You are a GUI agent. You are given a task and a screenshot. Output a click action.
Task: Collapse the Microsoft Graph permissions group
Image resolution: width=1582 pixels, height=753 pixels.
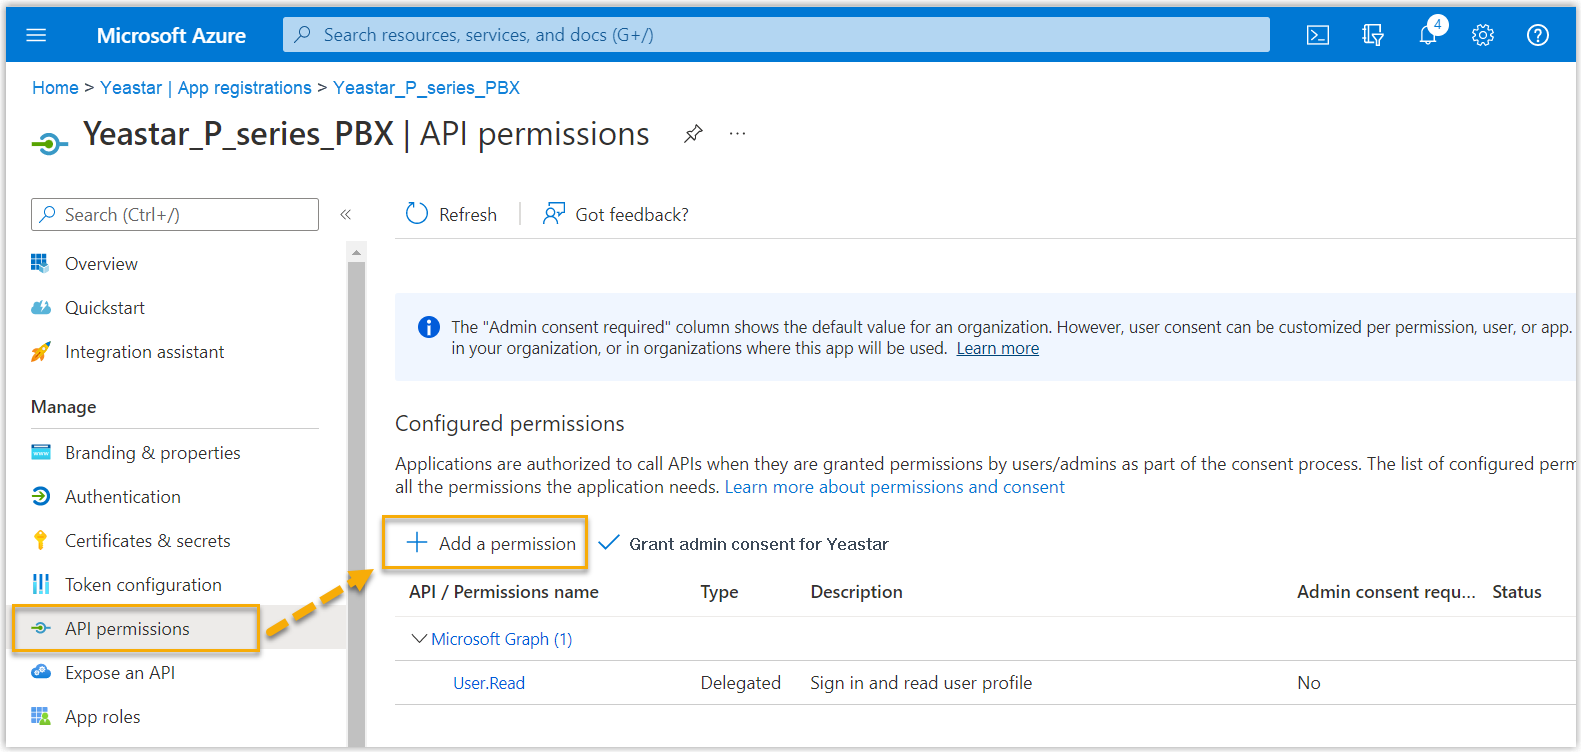pyautogui.click(x=419, y=639)
